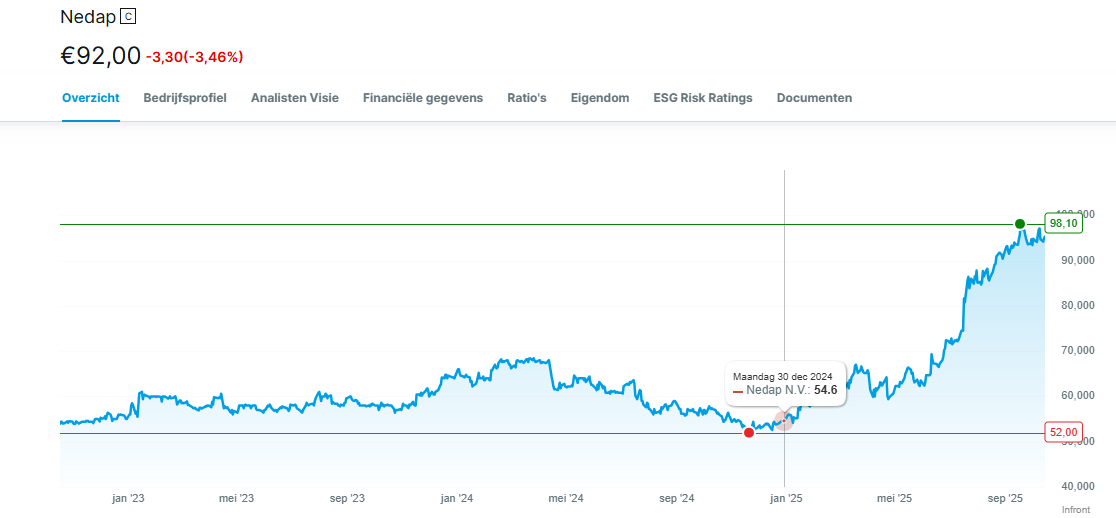The image size is (1116, 518).
Task: Click the Infront attribution link
Action: (1076, 510)
